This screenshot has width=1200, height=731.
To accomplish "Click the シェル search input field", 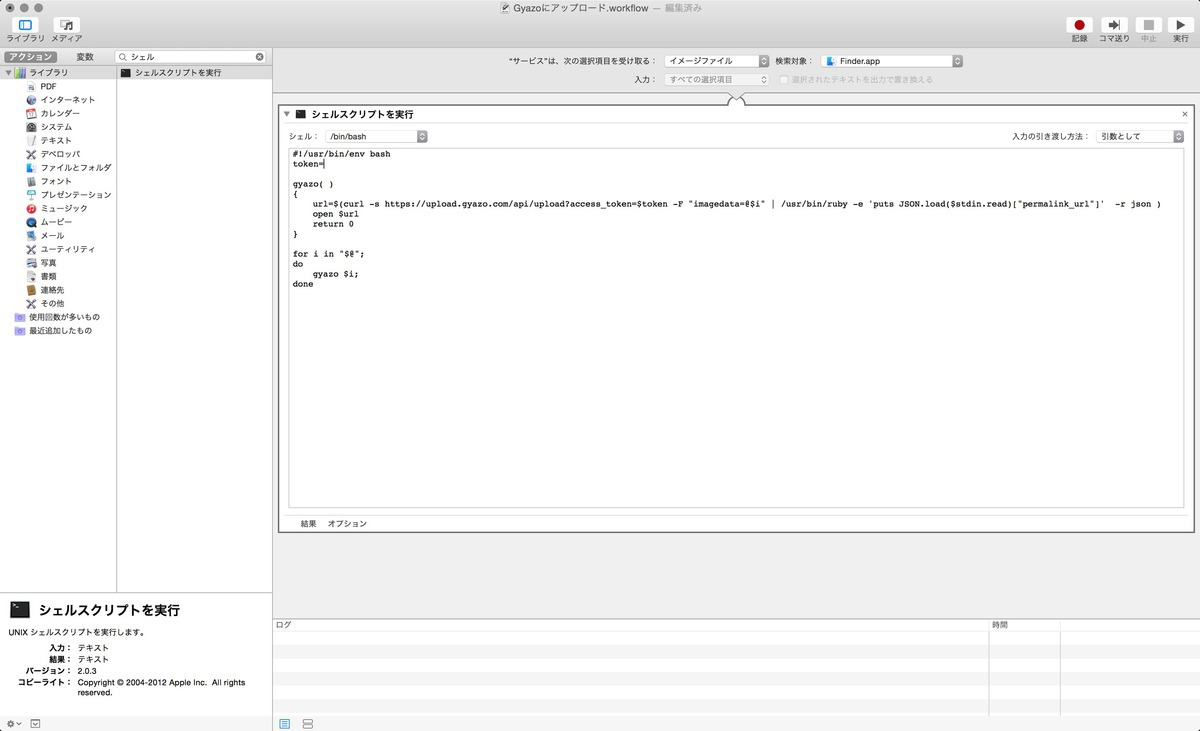I will [190, 57].
